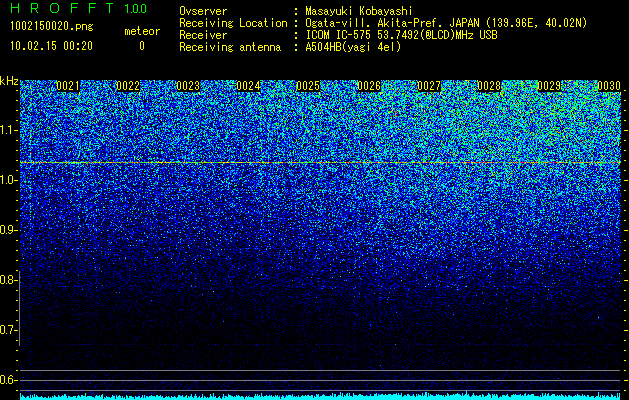Image resolution: width=629 pixels, height=400 pixels.
Task: Click the meteor count value 0
Action: (142, 46)
